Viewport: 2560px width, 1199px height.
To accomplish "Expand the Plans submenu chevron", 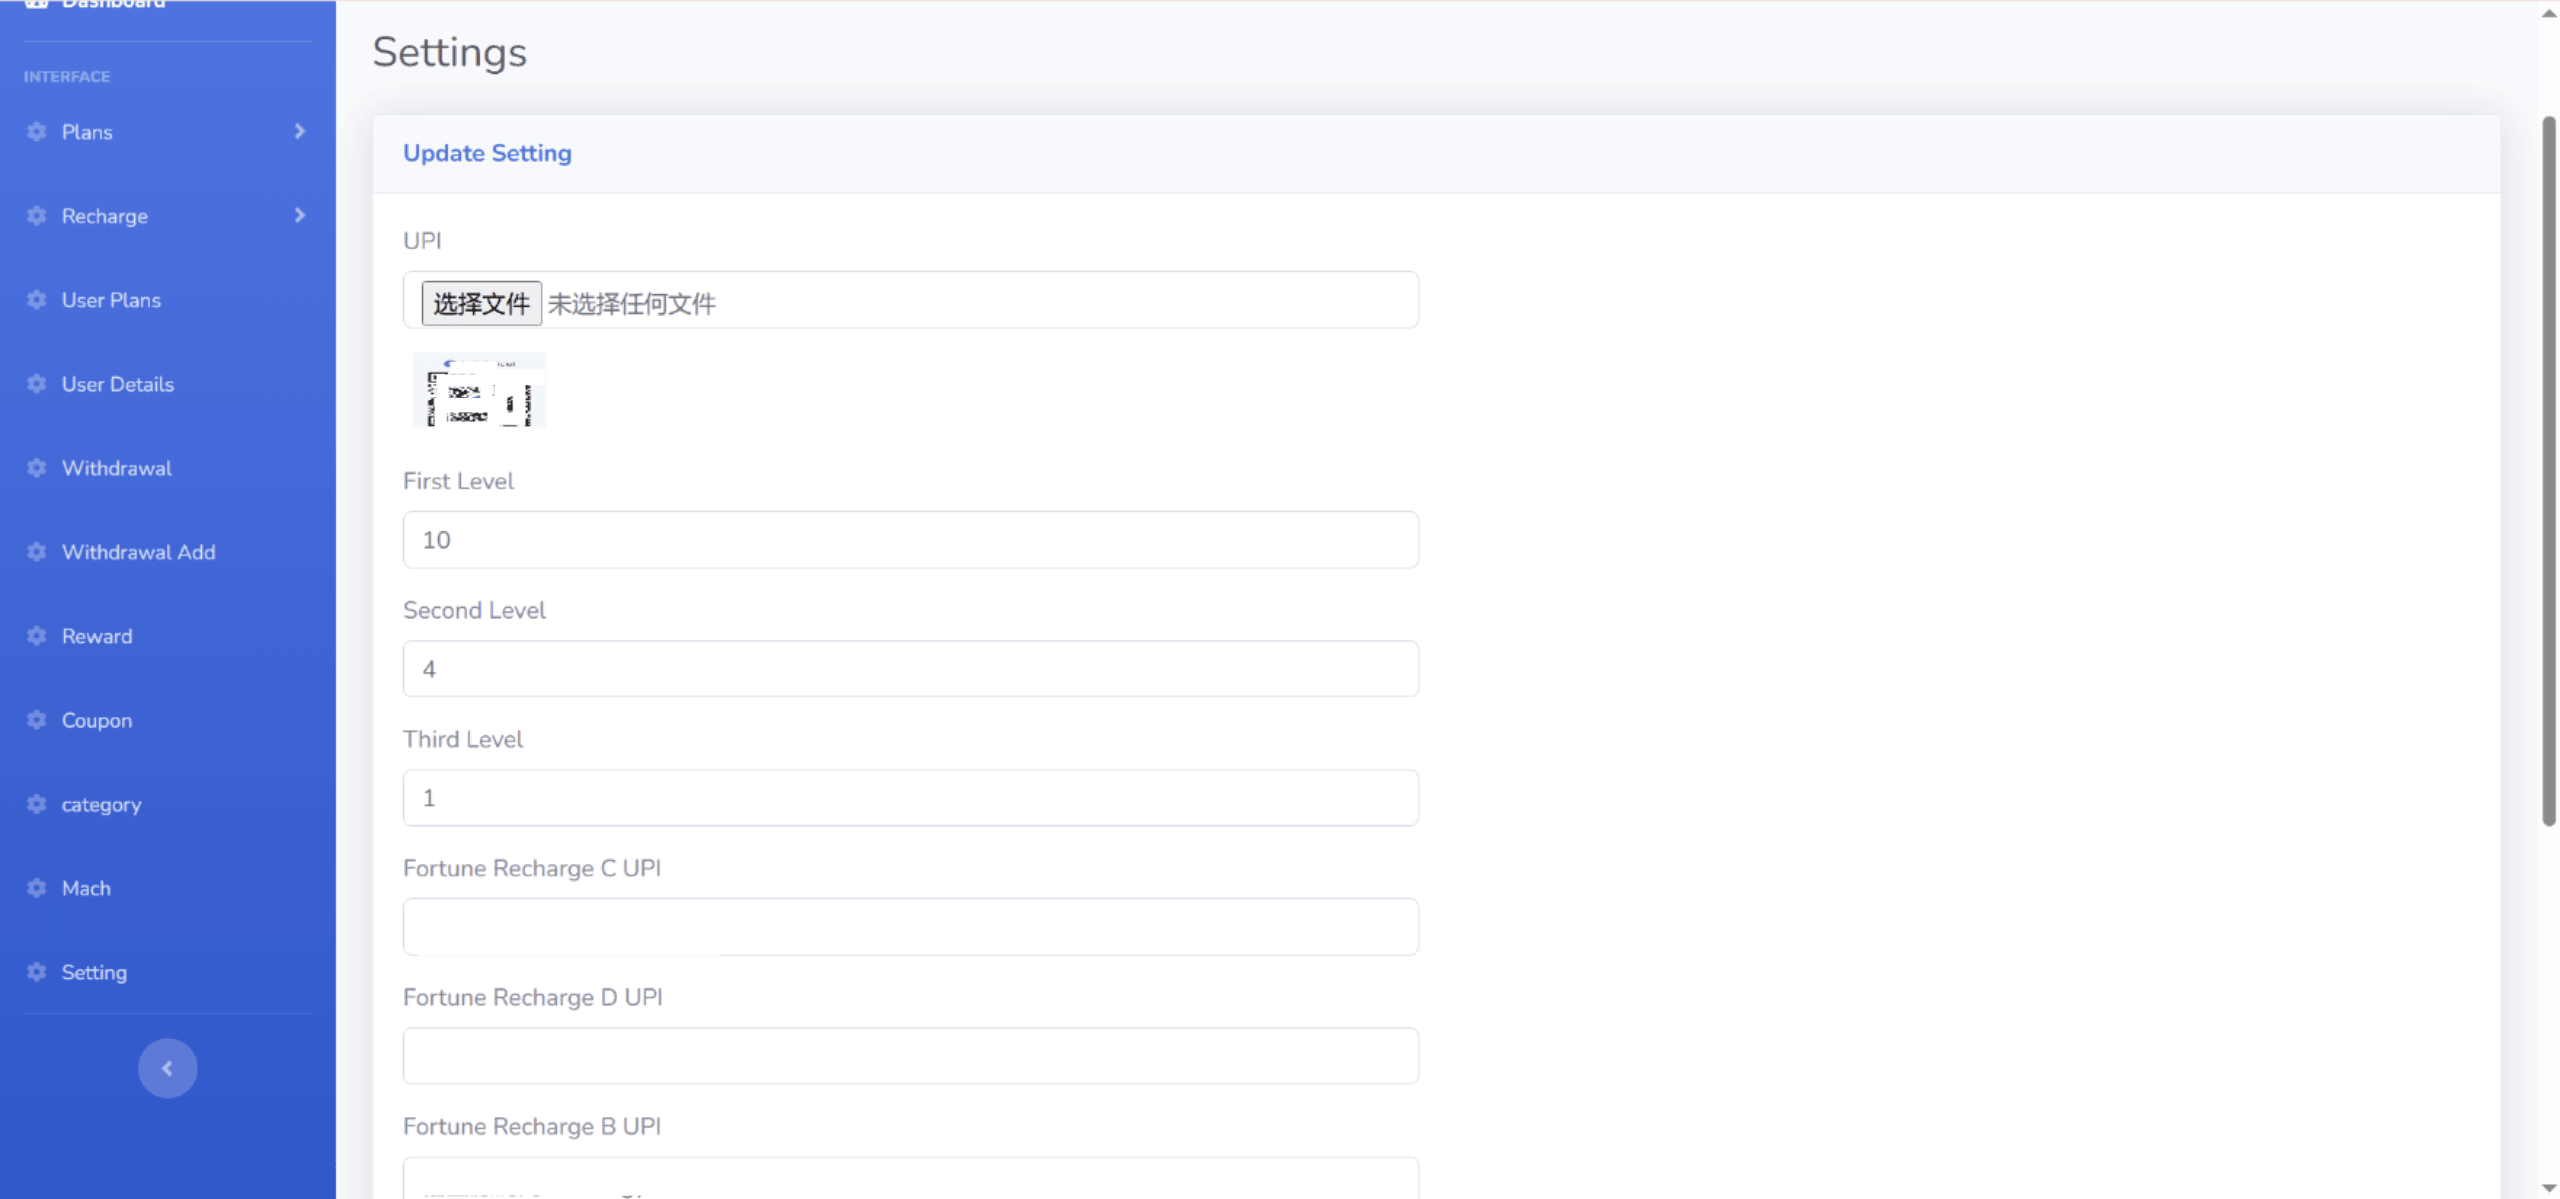I will 299,132.
